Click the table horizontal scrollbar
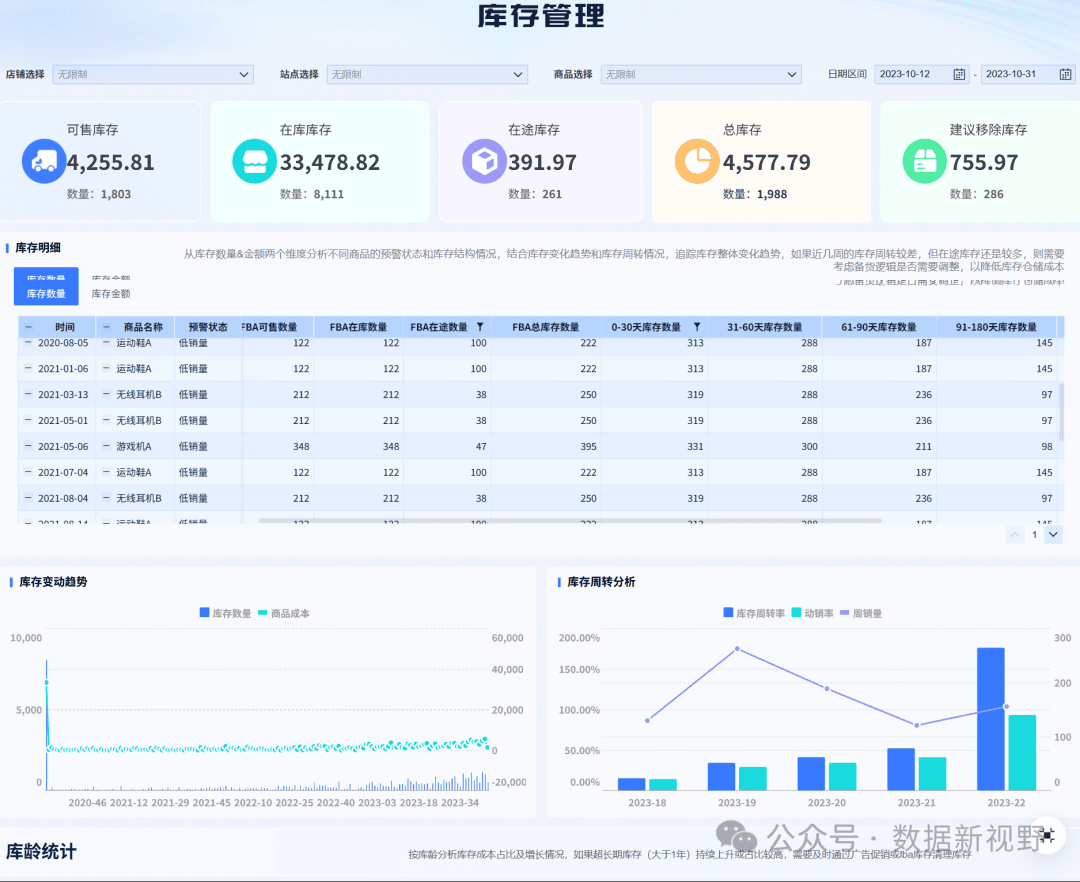The width and height of the screenshot is (1080, 882). [x=570, y=521]
